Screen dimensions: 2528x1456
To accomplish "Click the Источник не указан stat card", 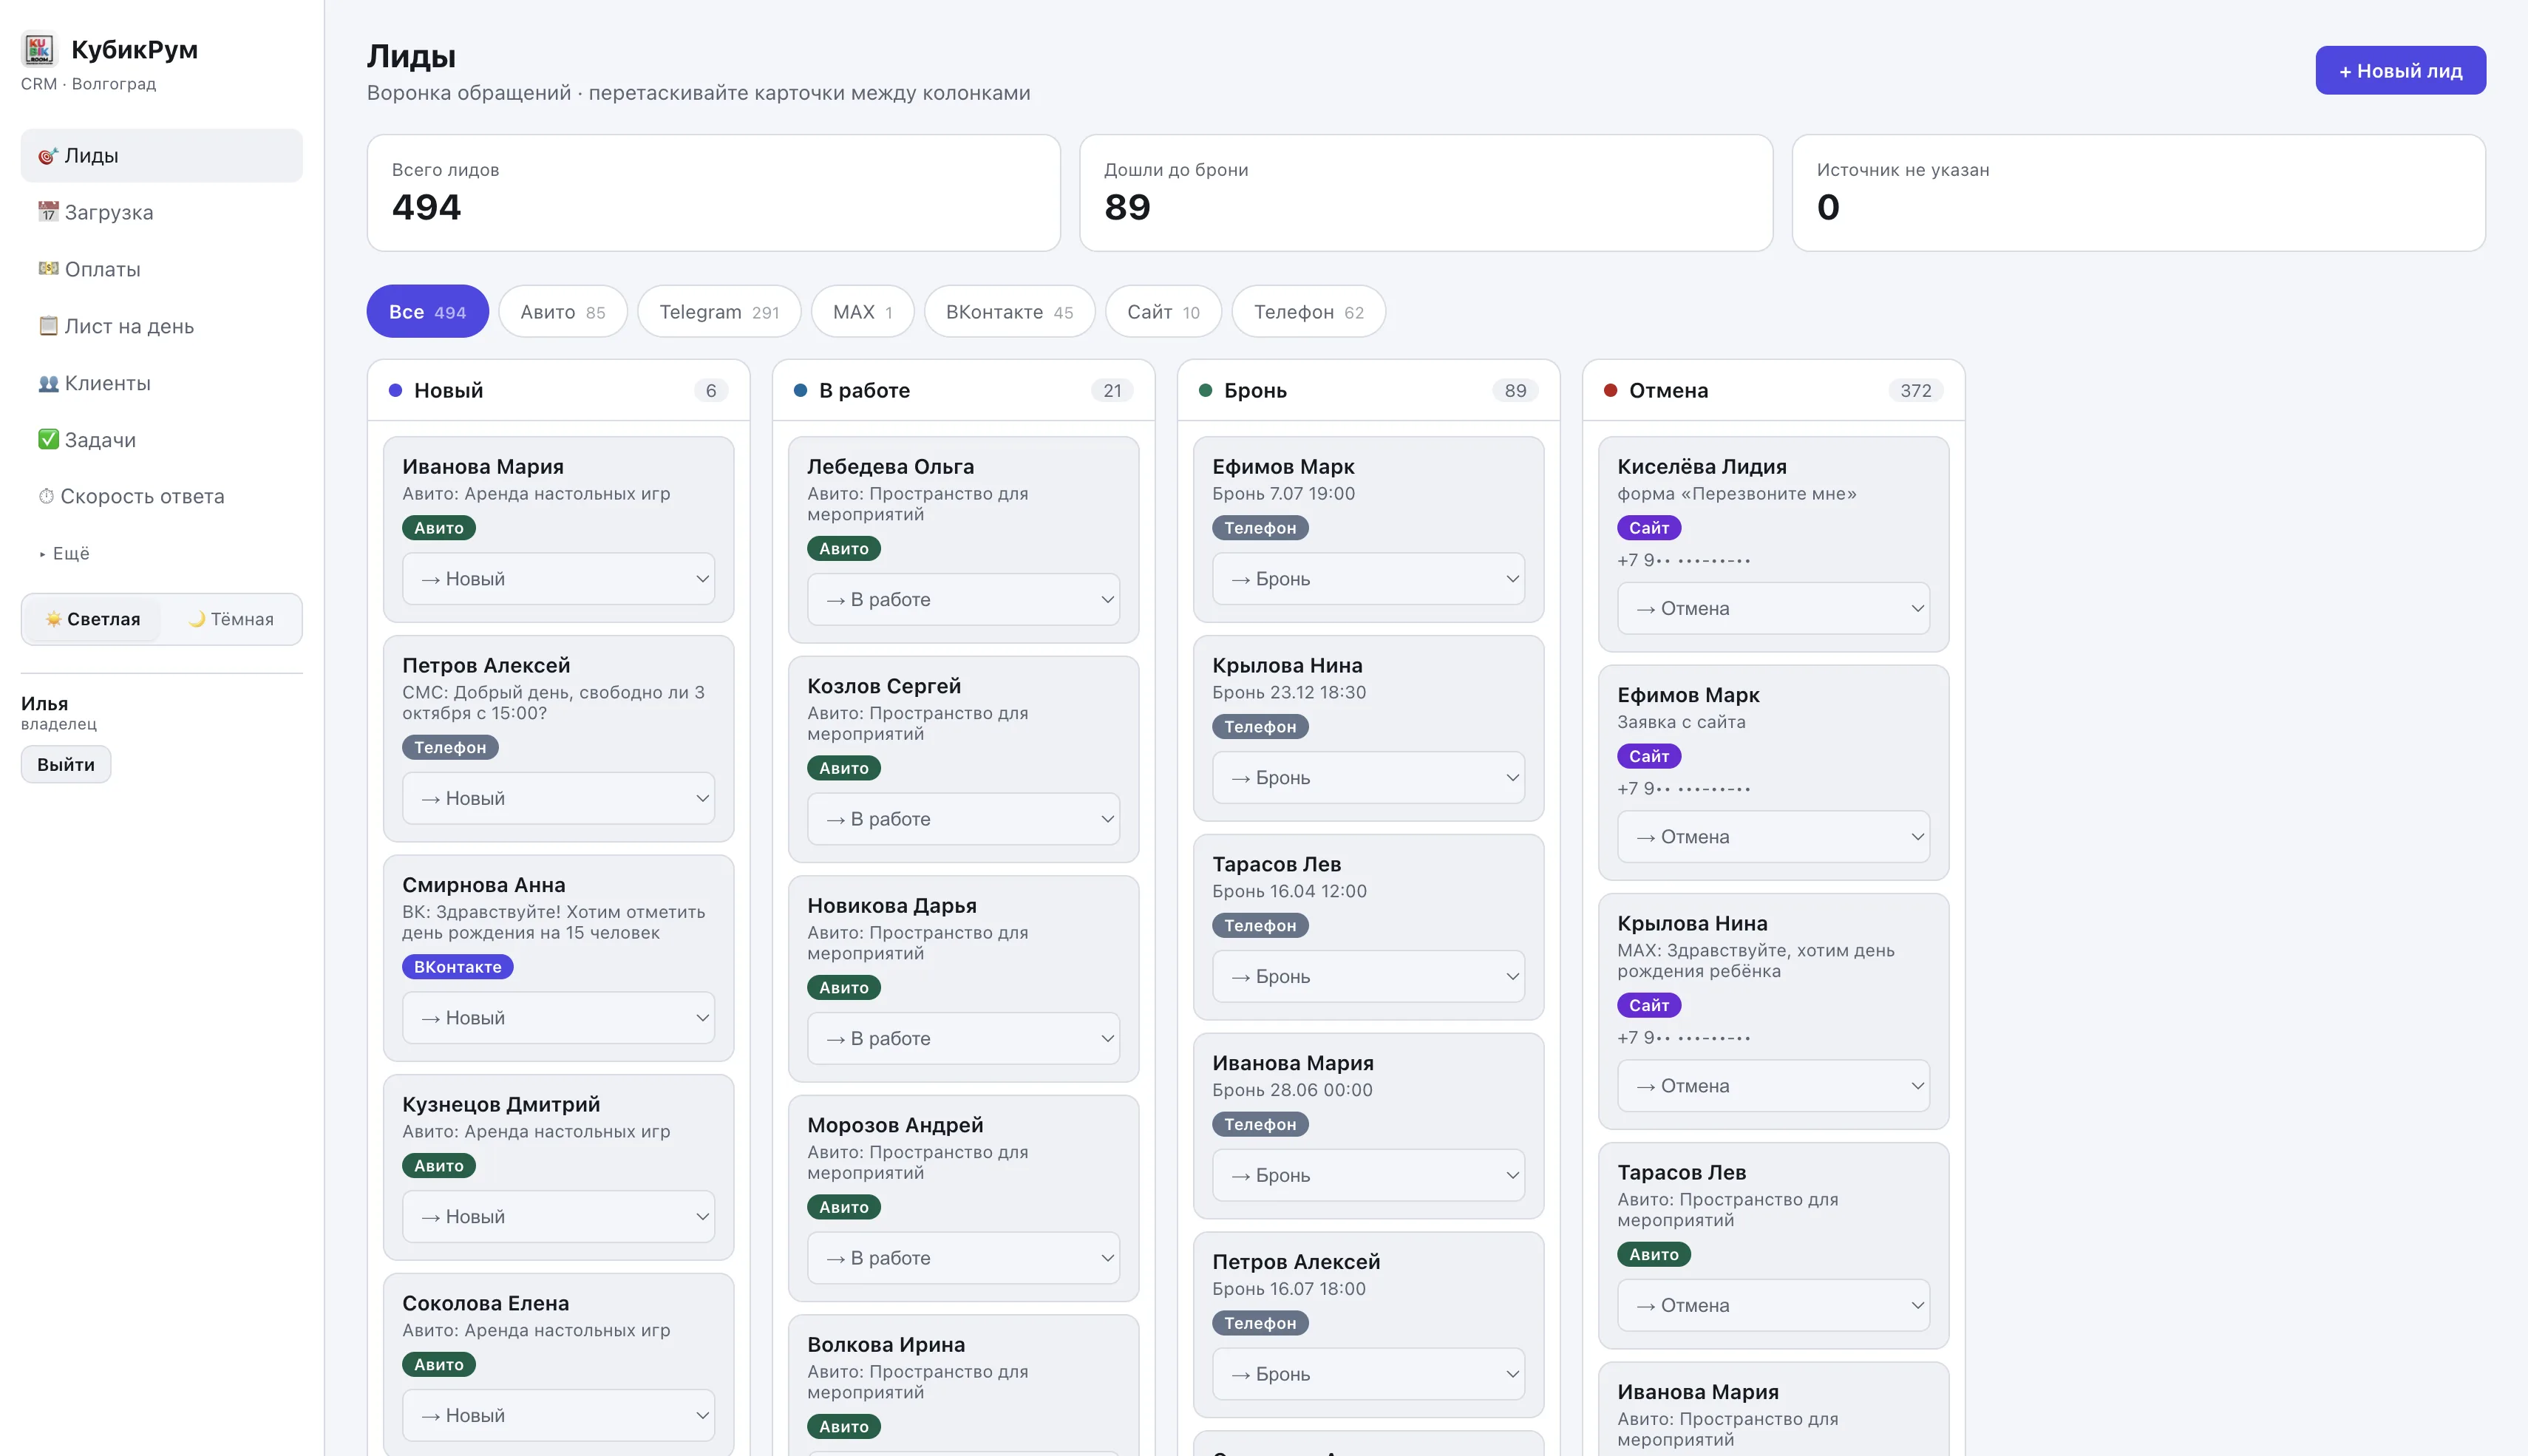I will (2138, 193).
